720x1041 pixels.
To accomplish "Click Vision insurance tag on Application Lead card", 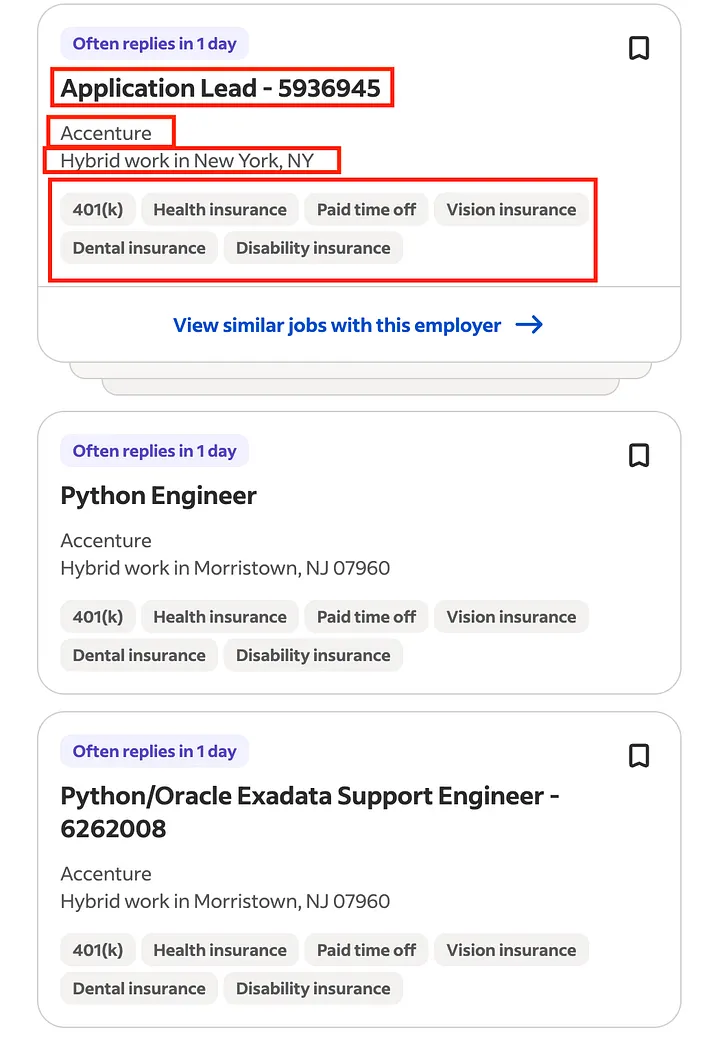I will coord(511,210).
